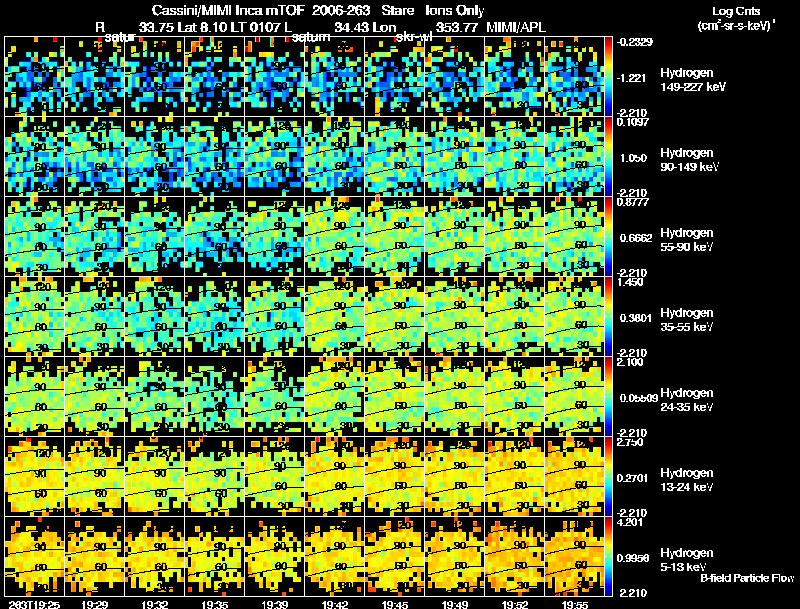Click the '-1.221' color scale value
Image resolution: width=800 pixels, height=609 pixels.
coord(632,78)
